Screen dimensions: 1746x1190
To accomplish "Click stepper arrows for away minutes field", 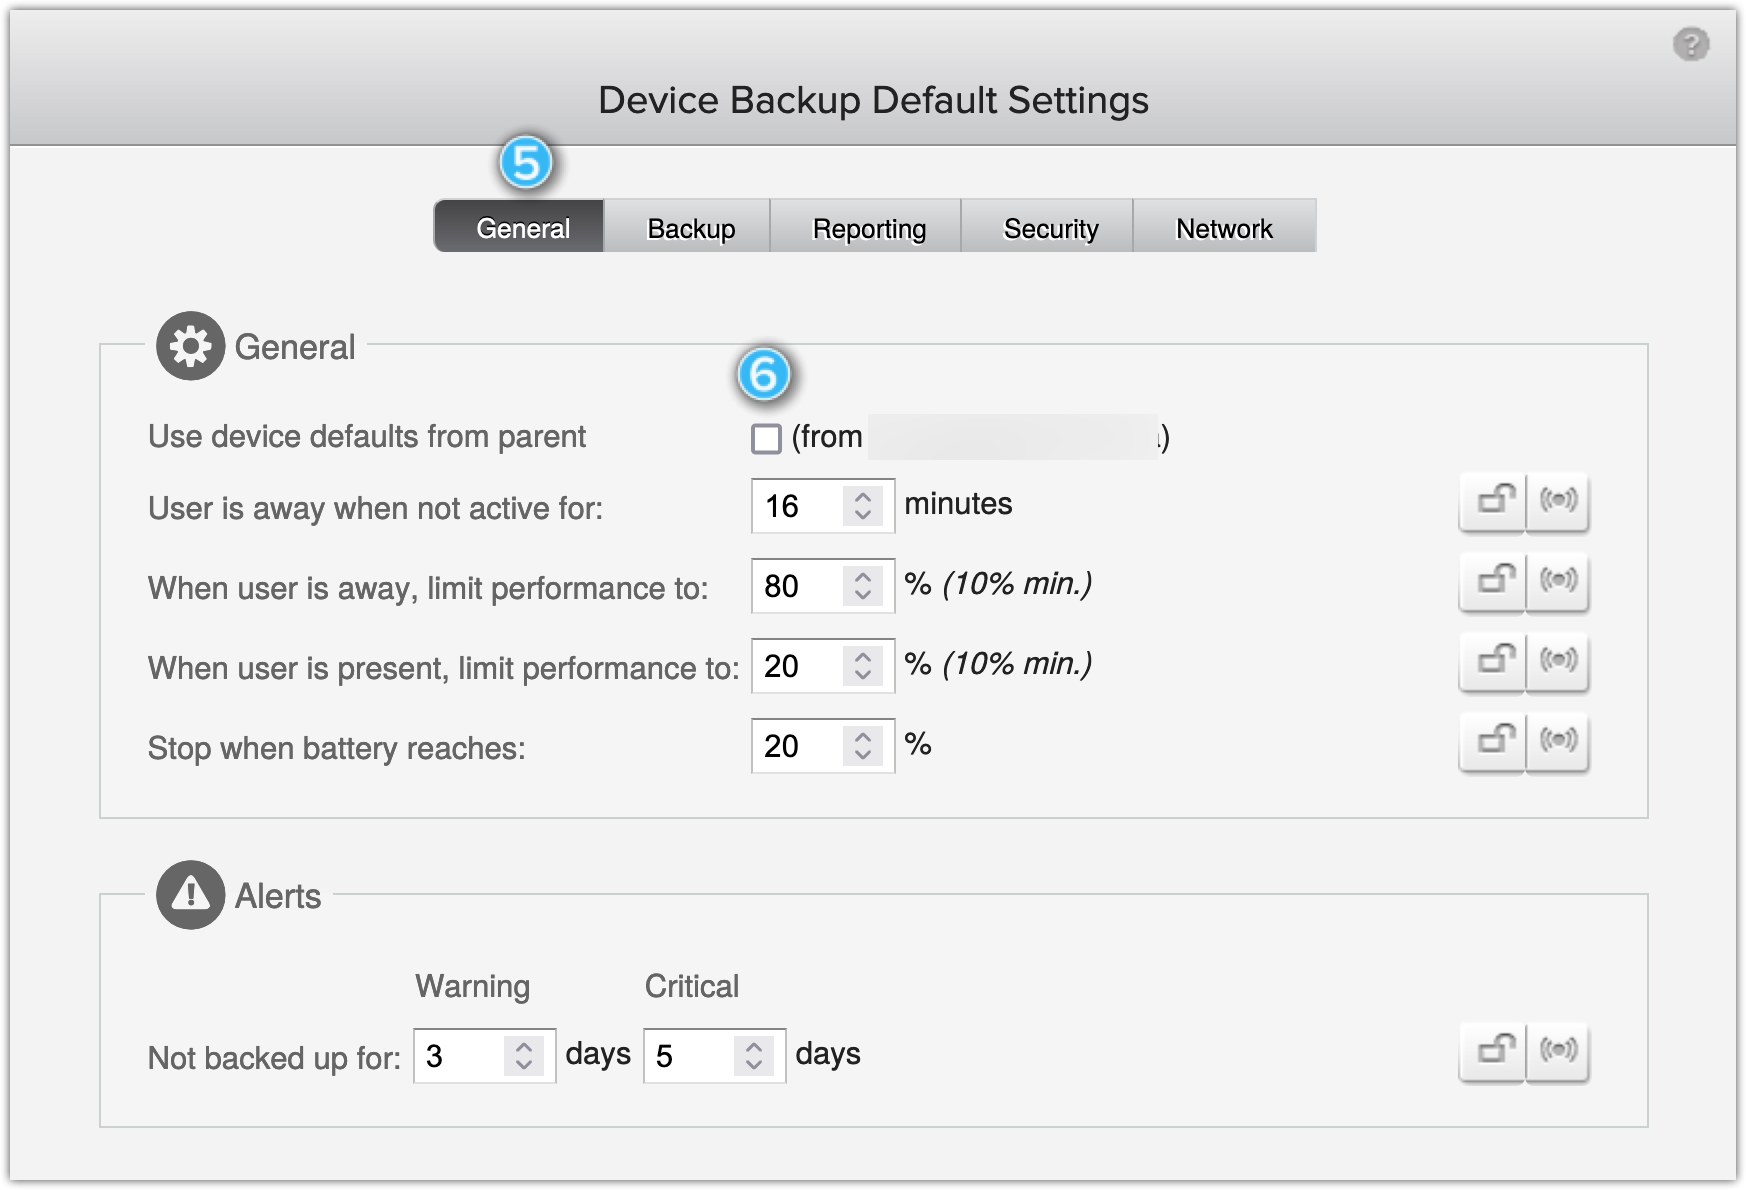I will coord(862,505).
